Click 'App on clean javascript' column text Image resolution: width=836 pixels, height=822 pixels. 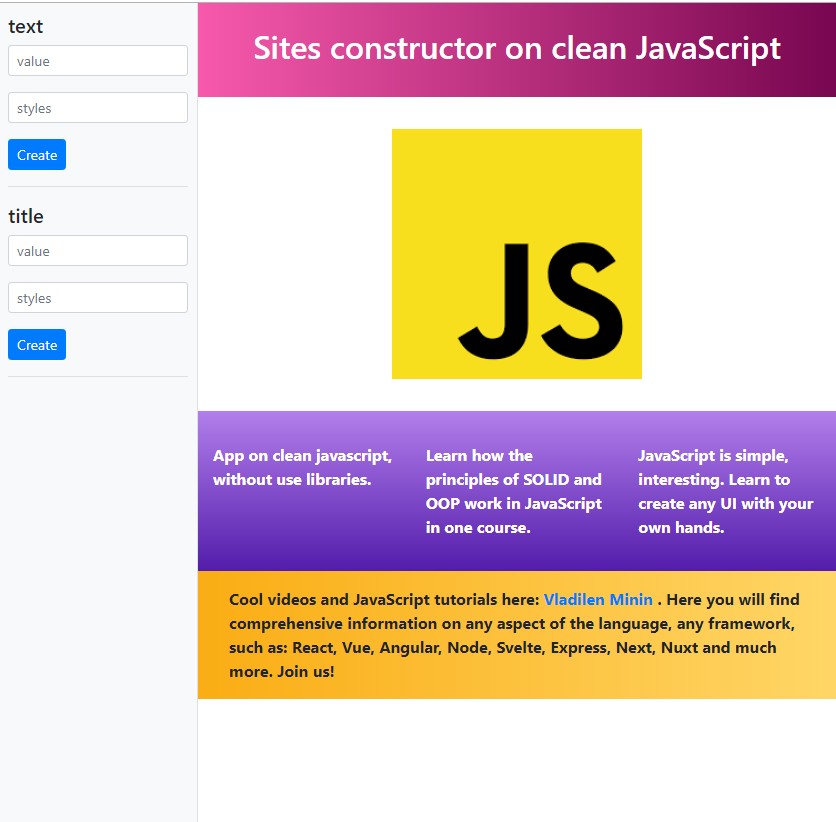coord(302,468)
